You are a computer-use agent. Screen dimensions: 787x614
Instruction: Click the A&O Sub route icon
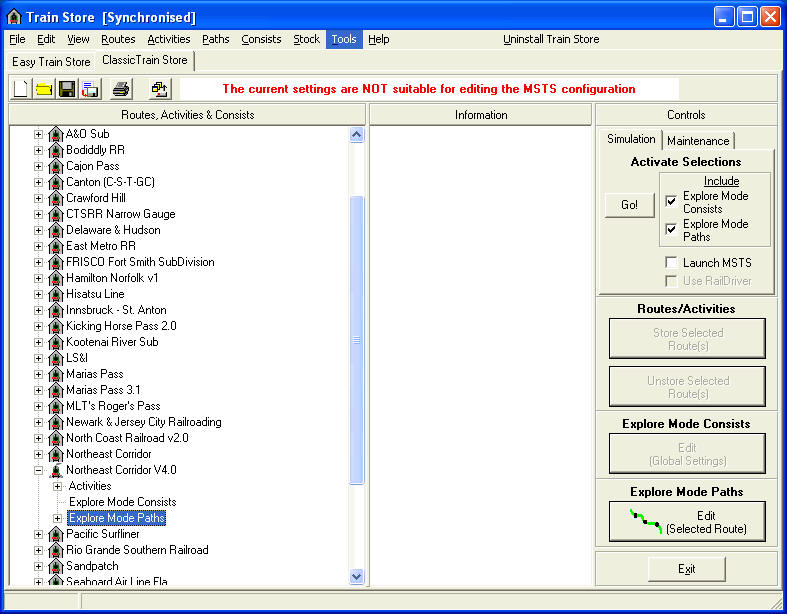[x=56, y=134]
